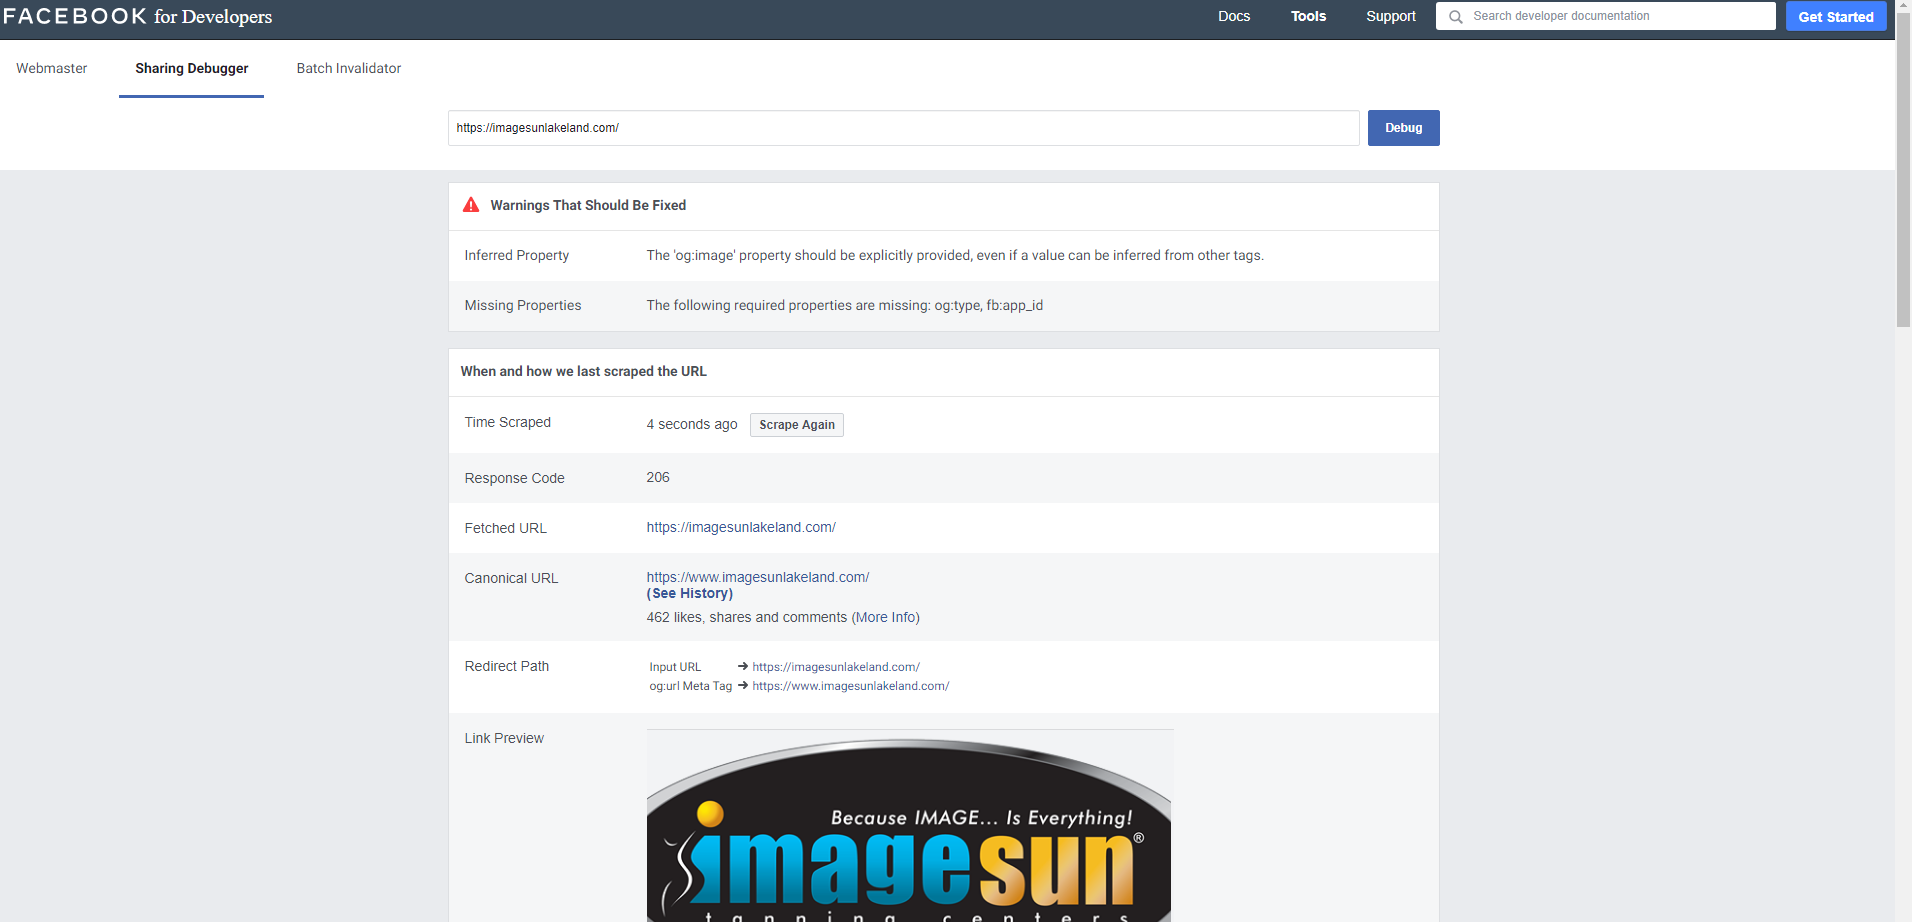Click the response code value 206
This screenshot has width=1912, height=922.
(658, 477)
